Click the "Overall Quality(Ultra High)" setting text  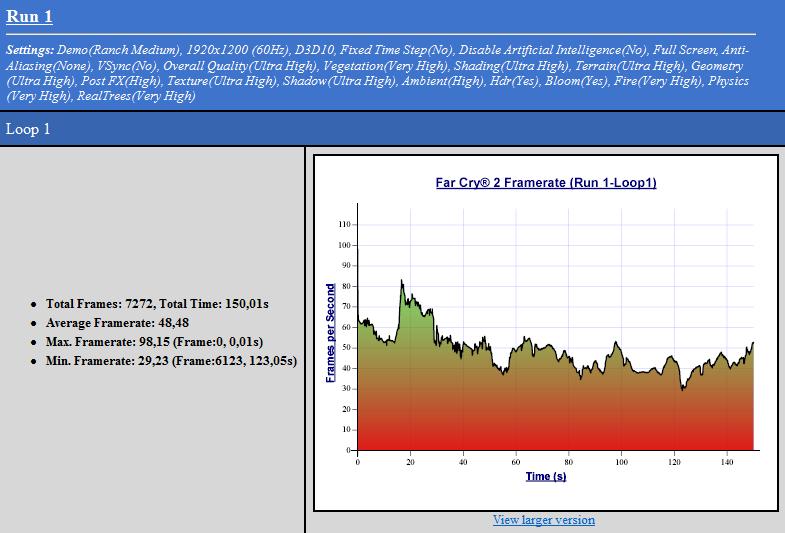coord(240,66)
